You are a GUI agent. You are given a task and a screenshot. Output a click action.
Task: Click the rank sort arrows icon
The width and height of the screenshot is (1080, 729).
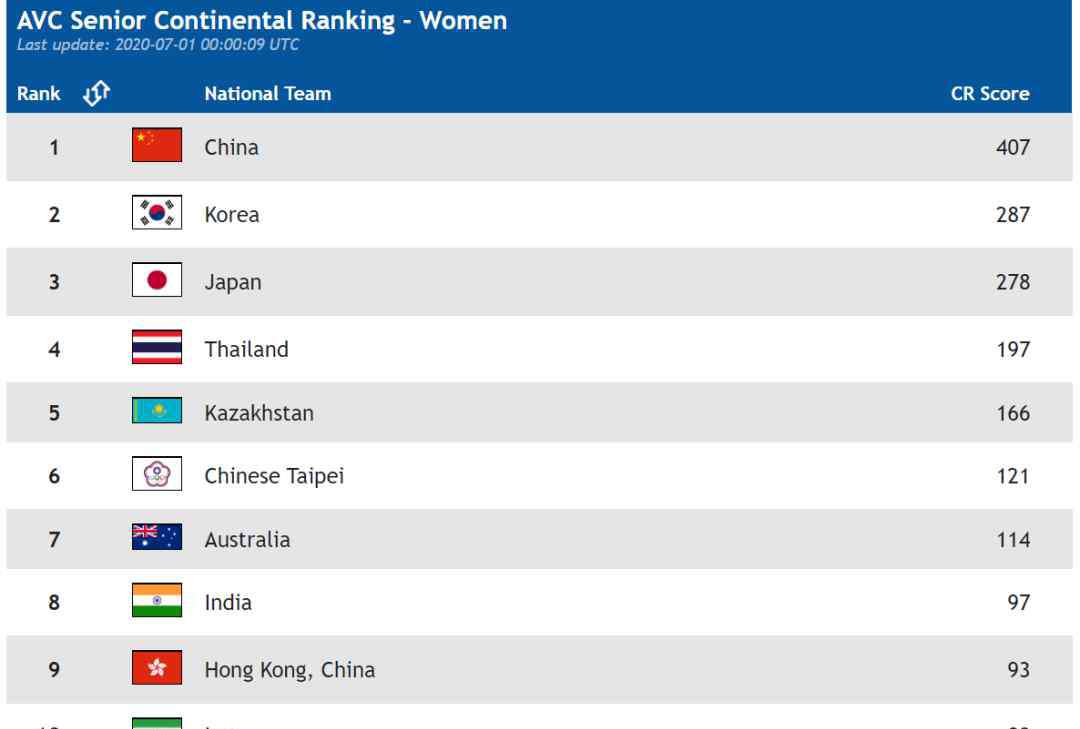pos(96,93)
